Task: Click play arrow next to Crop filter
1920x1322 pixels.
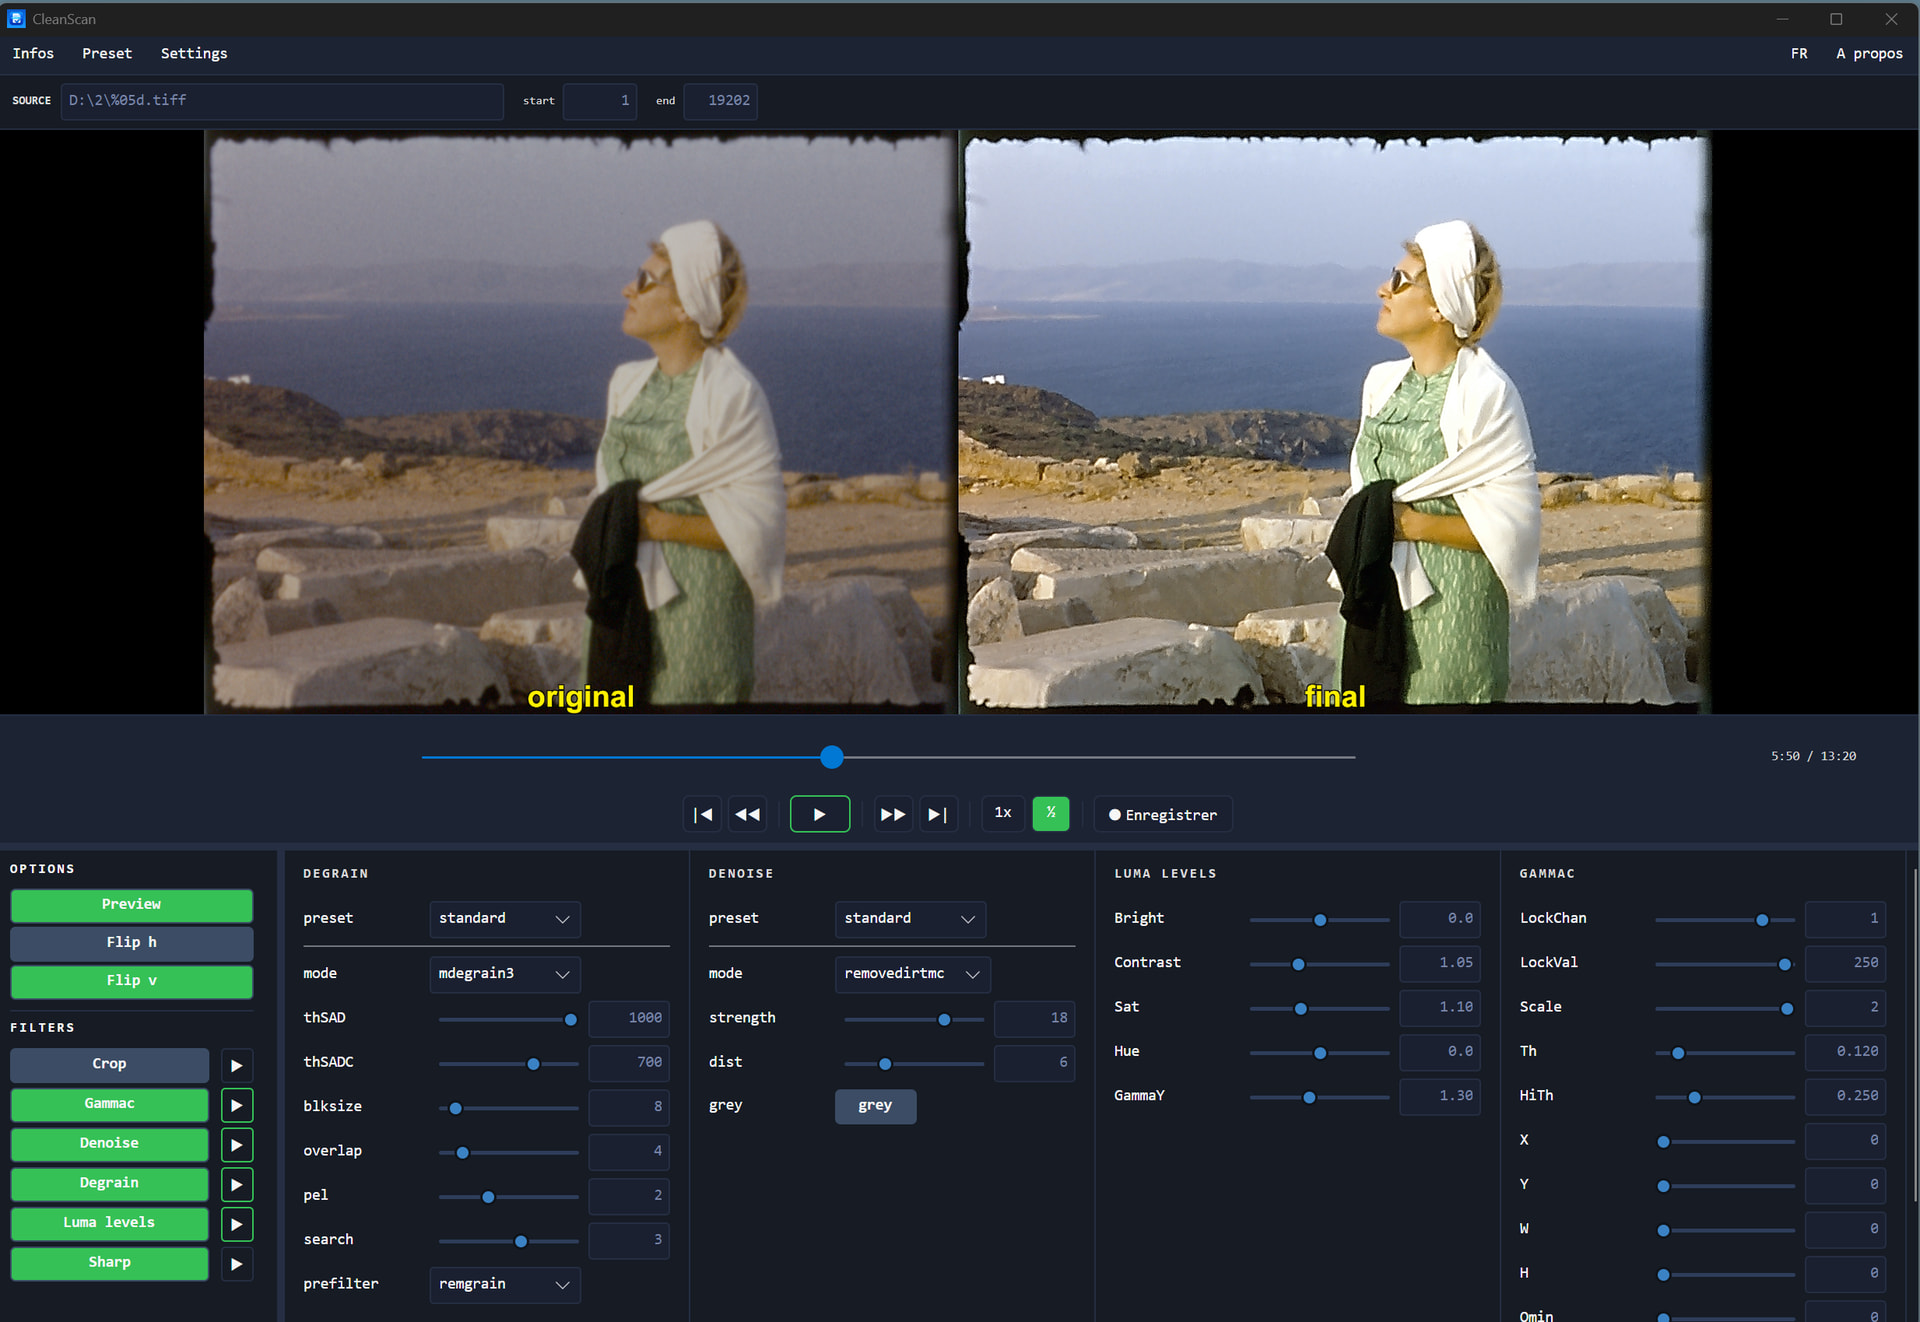Action: 236,1065
